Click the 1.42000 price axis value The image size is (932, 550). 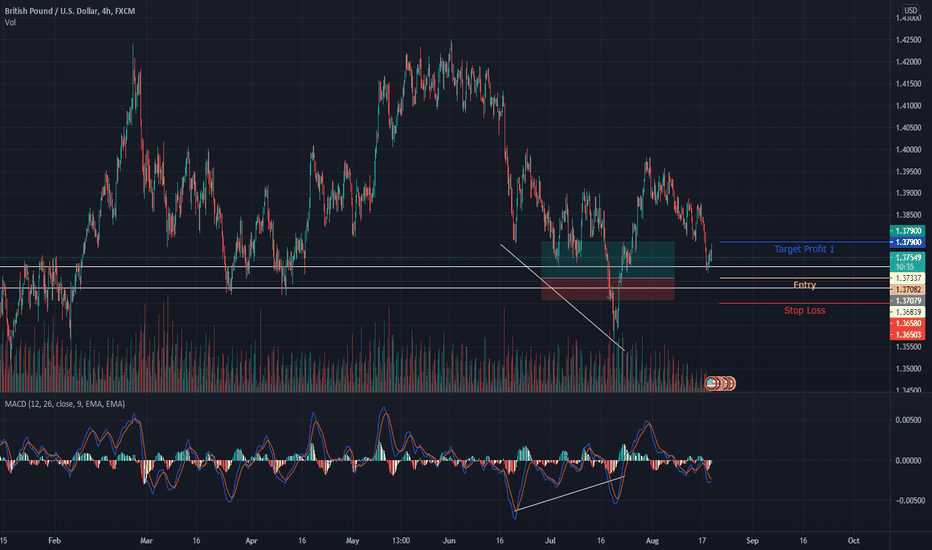[x=908, y=62]
